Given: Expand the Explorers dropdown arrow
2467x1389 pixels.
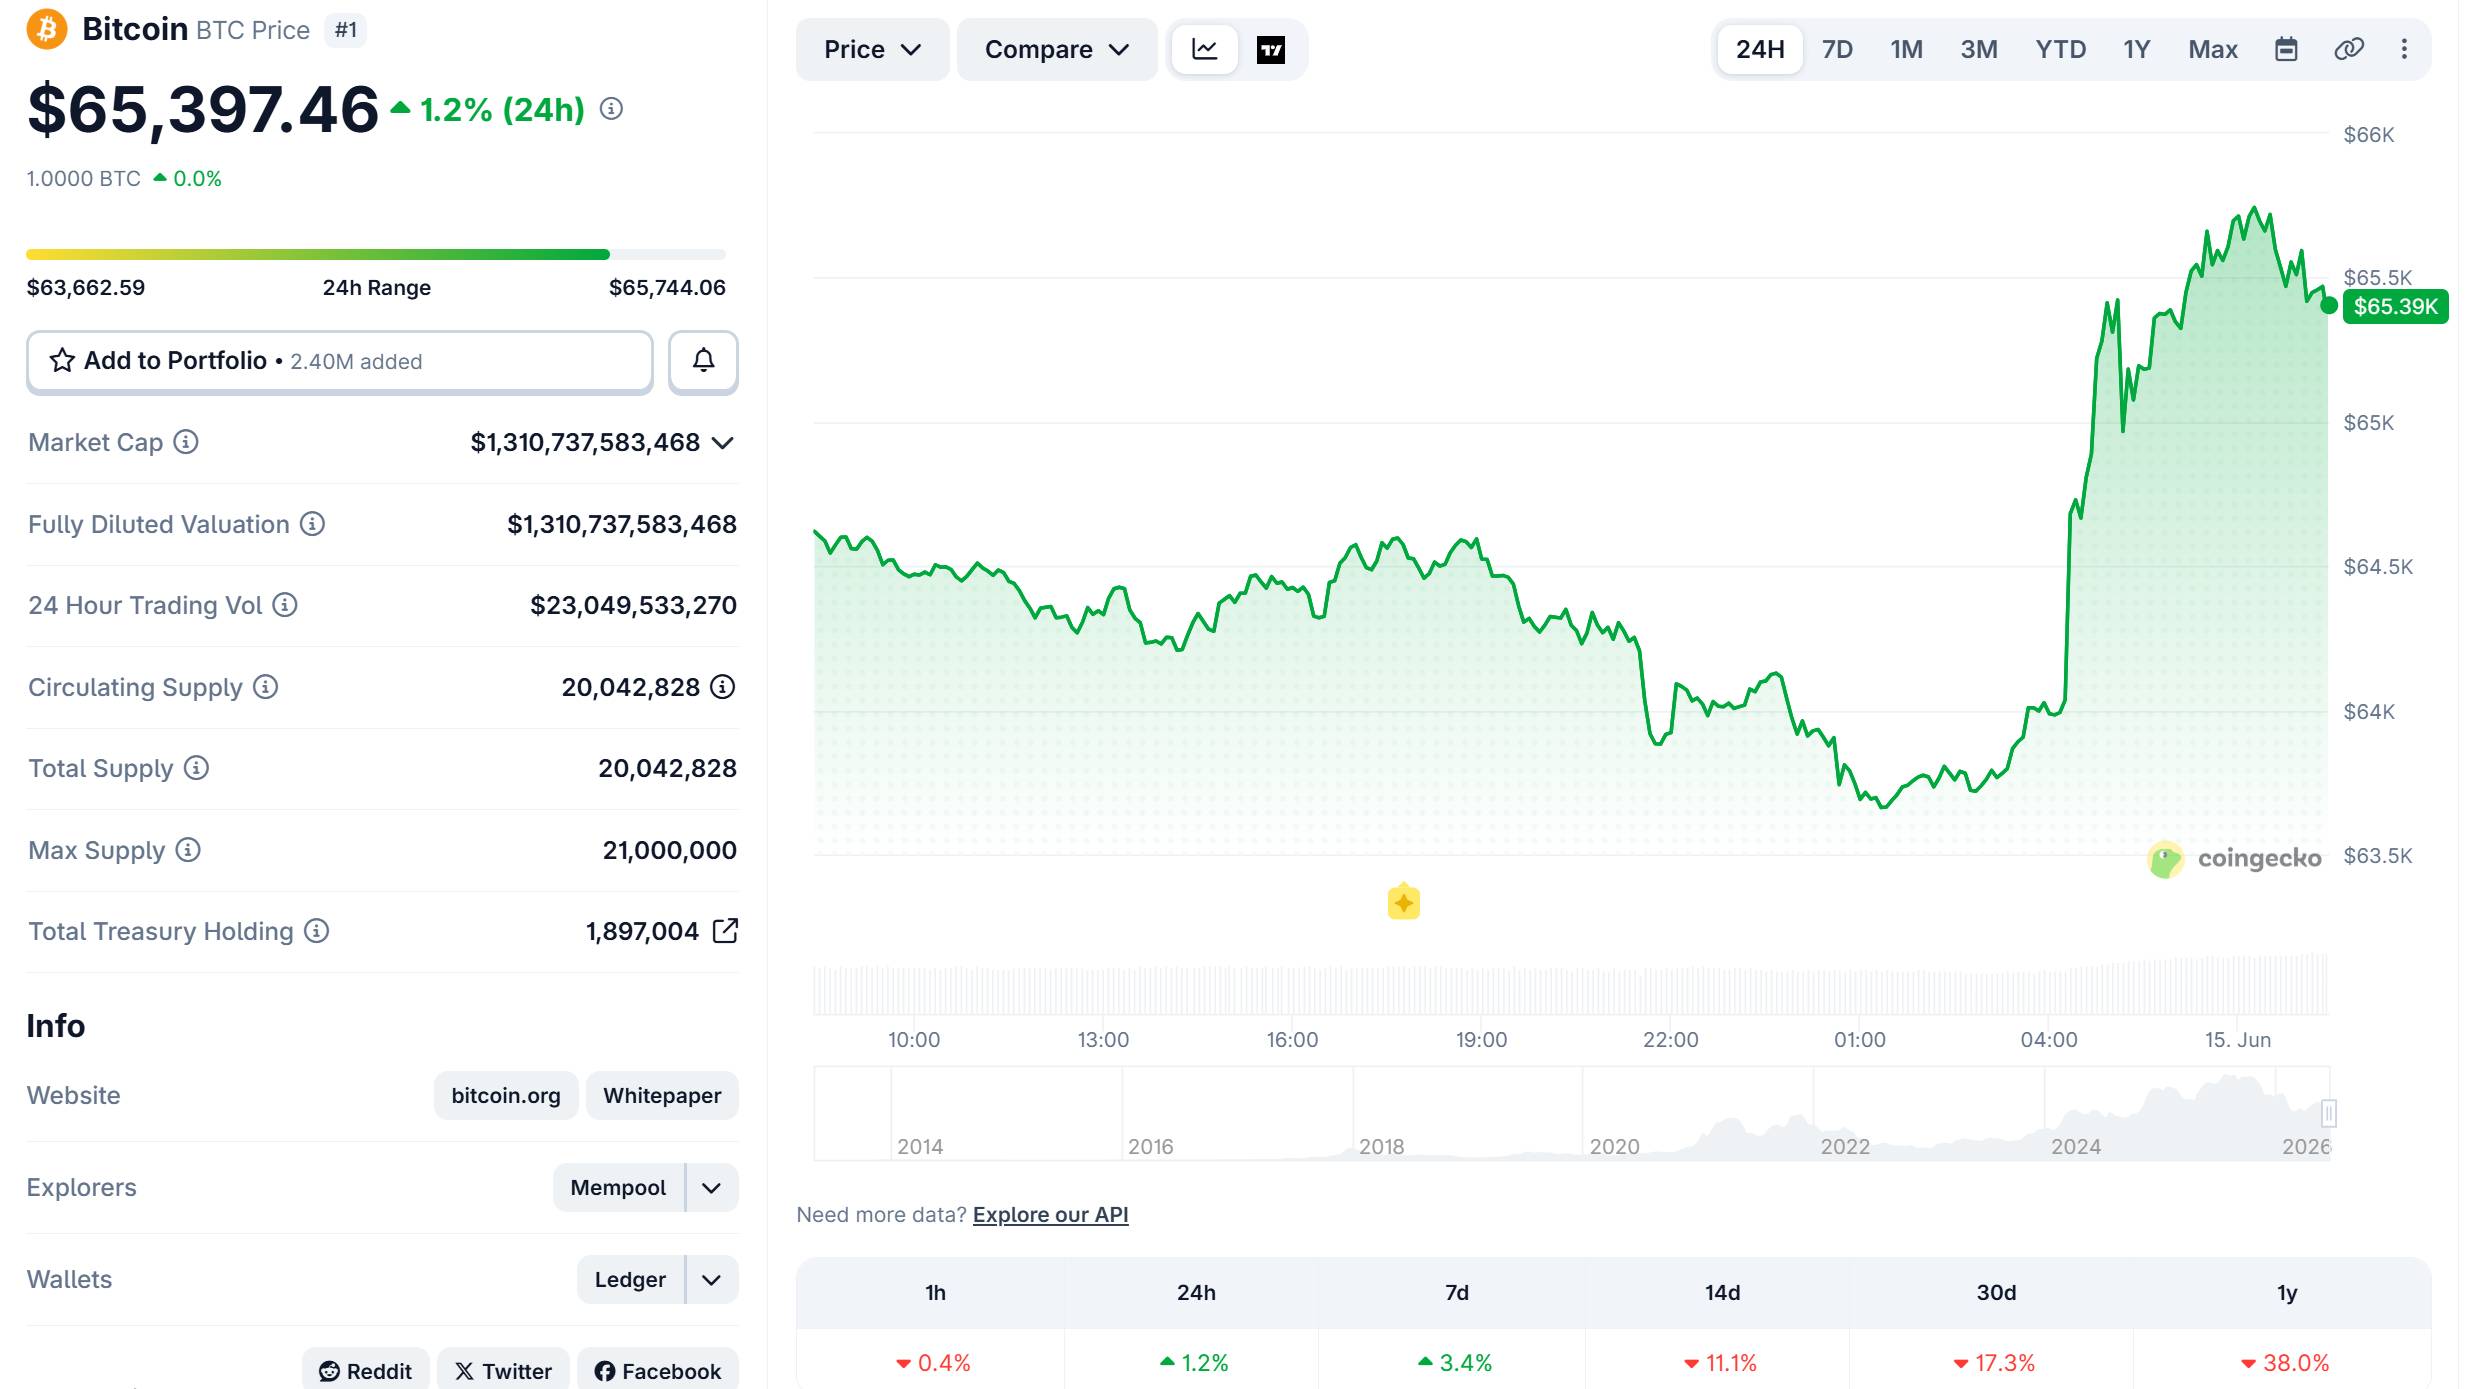Looking at the screenshot, I should coord(712,1188).
